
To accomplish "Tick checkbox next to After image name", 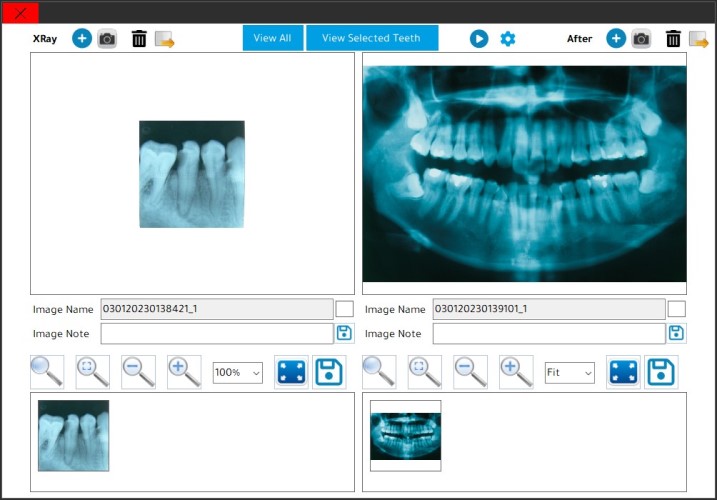I will coord(676,309).
